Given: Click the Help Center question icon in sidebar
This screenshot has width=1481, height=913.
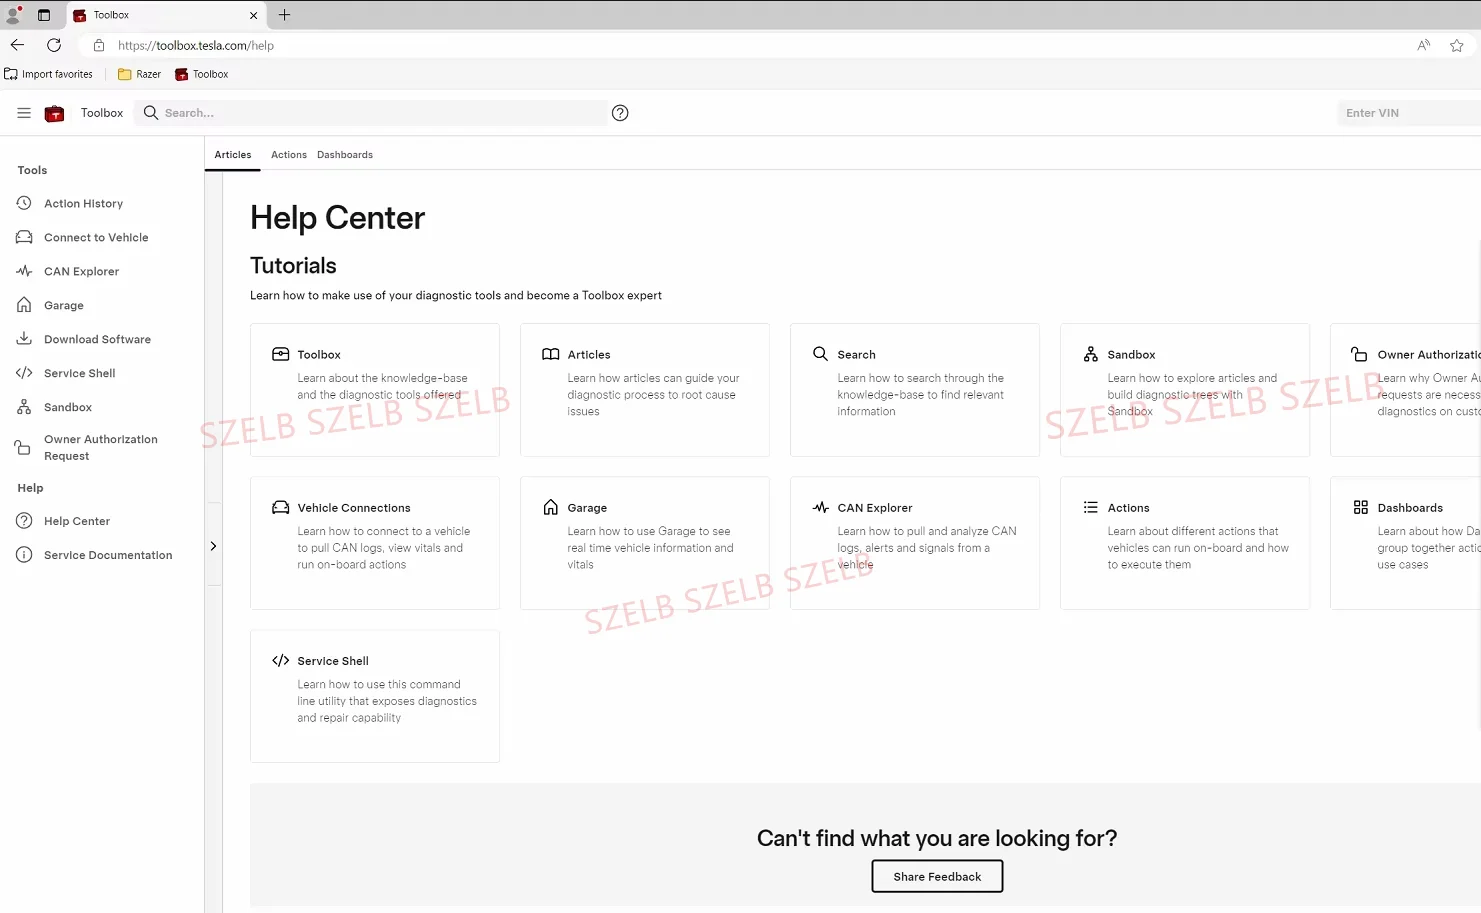Looking at the screenshot, I should [24, 521].
